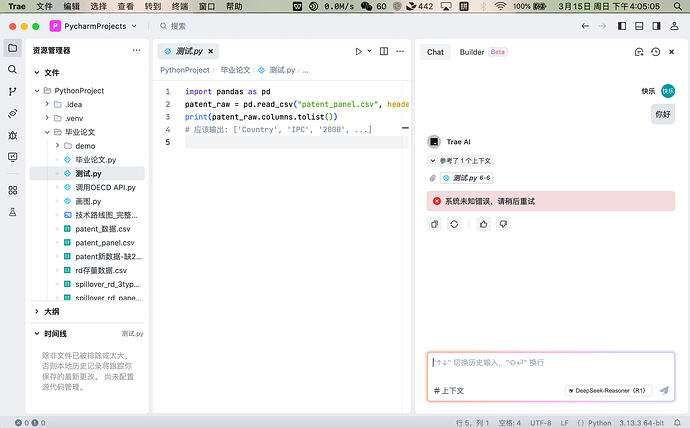Open the Search sidebar icon

(13, 70)
